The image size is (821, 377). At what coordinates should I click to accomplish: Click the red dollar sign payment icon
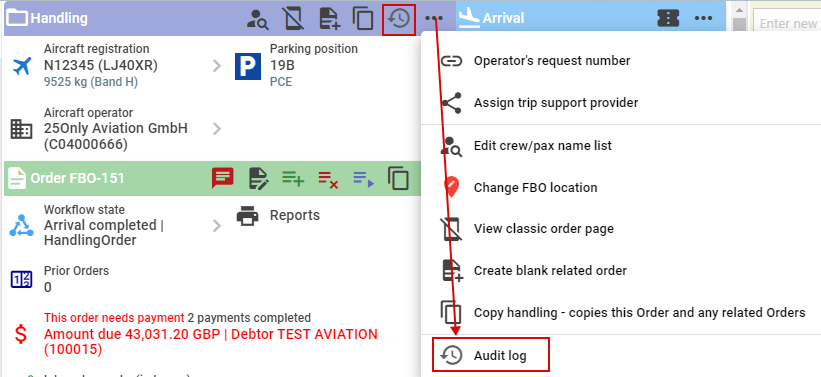click(21, 334)
